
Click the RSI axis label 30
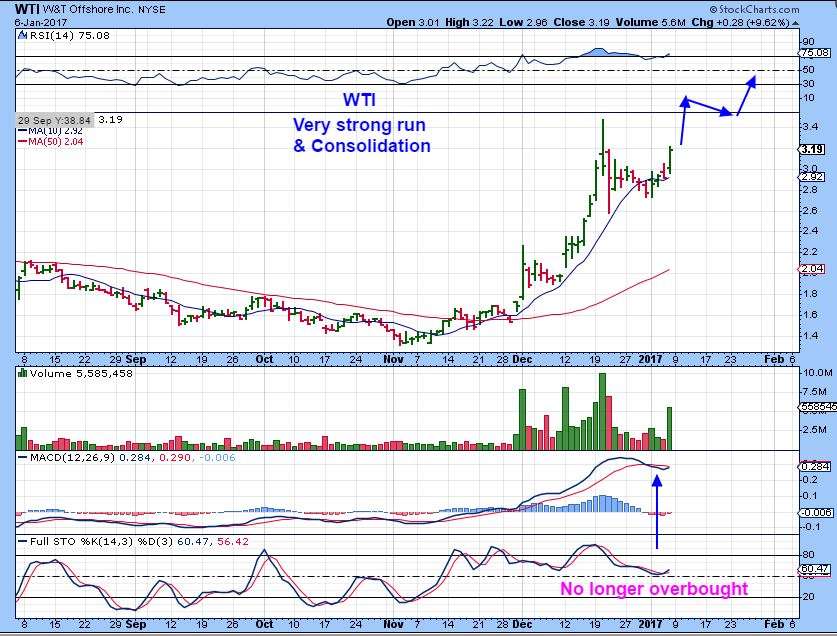pos(808,84)
